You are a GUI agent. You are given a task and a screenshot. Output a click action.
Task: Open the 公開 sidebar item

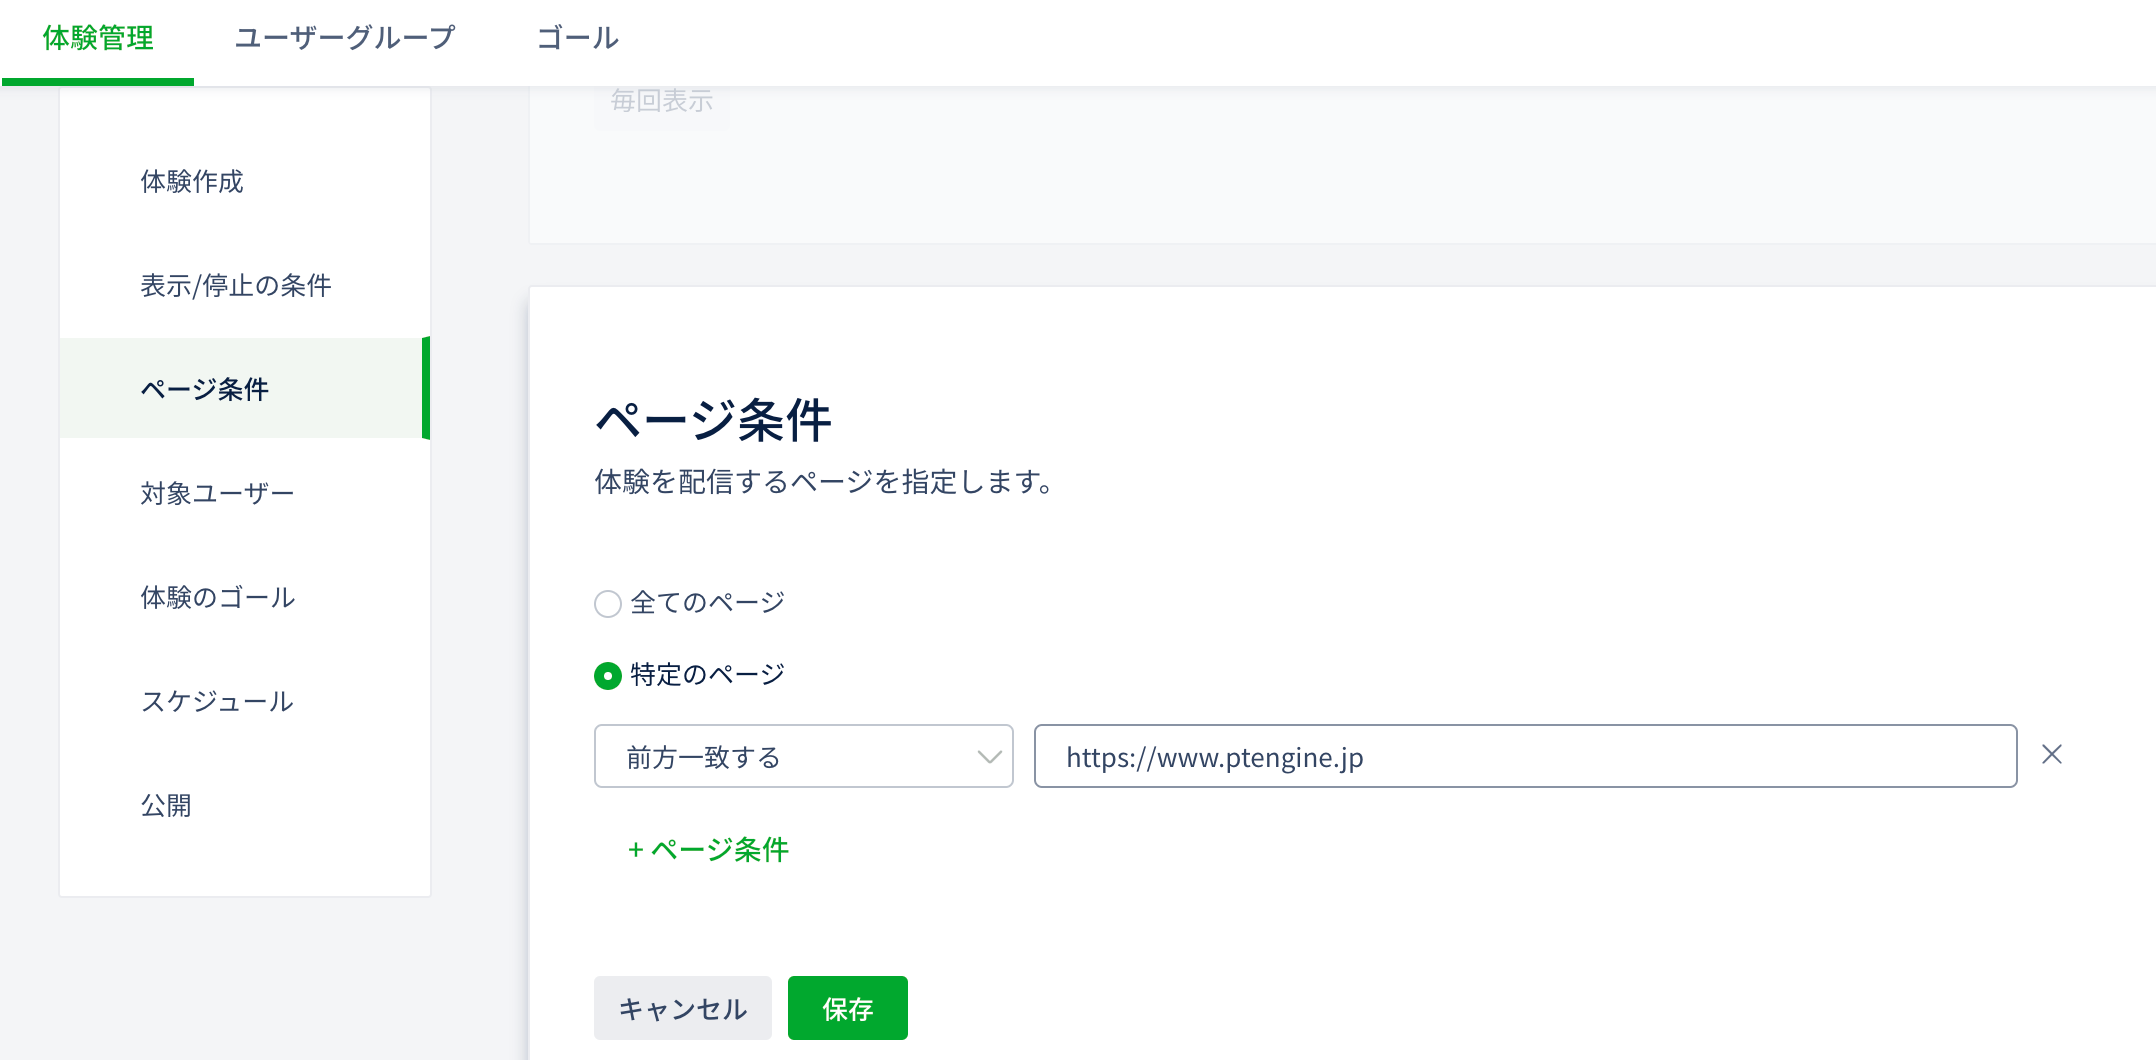pos(166,806)
